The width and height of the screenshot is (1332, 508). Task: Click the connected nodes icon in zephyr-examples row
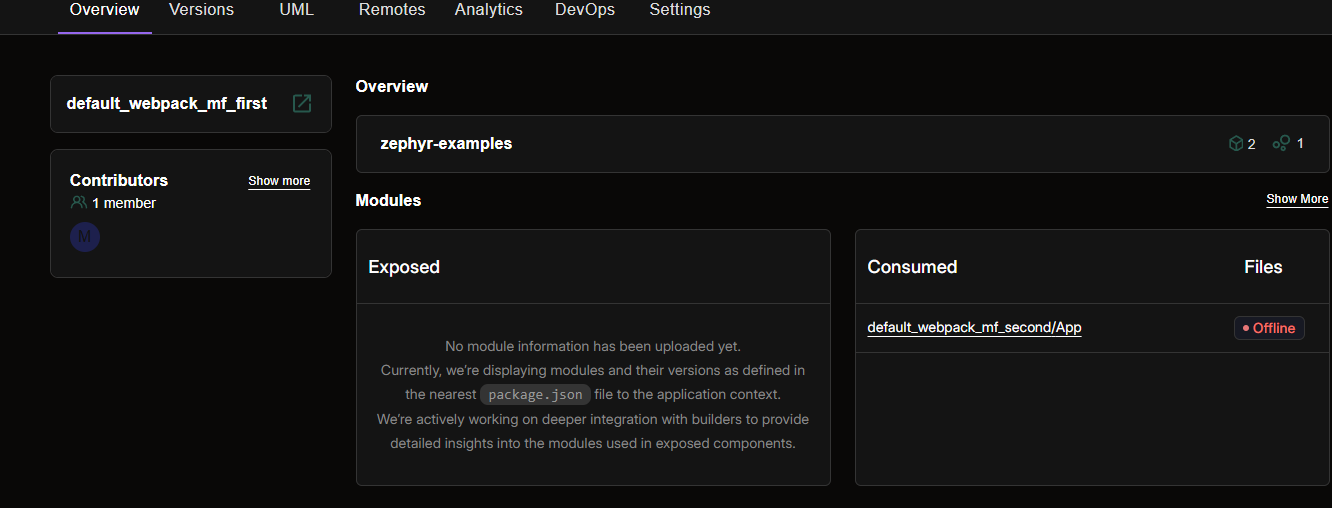[x=1281, y=144]
